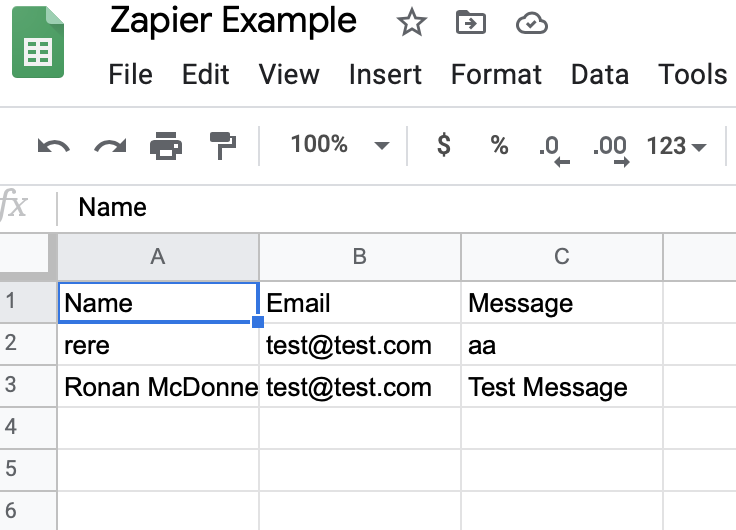Open the Data menu
This screenshot has width=736, height=530.
click(599, 74)
